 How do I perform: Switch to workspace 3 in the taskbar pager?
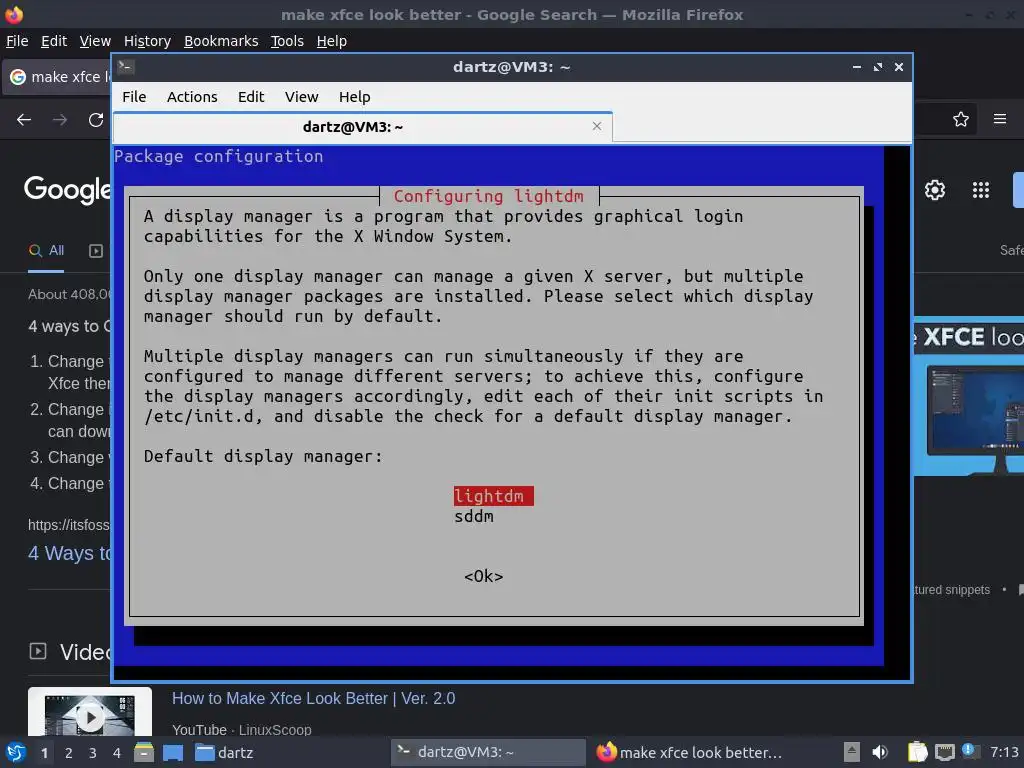[x=93, y=753]
